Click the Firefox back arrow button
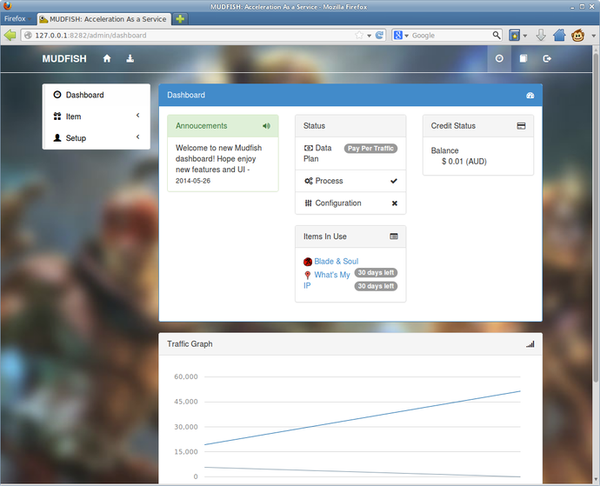The width and height of the screenshot is (600, 486). [10, 35]
